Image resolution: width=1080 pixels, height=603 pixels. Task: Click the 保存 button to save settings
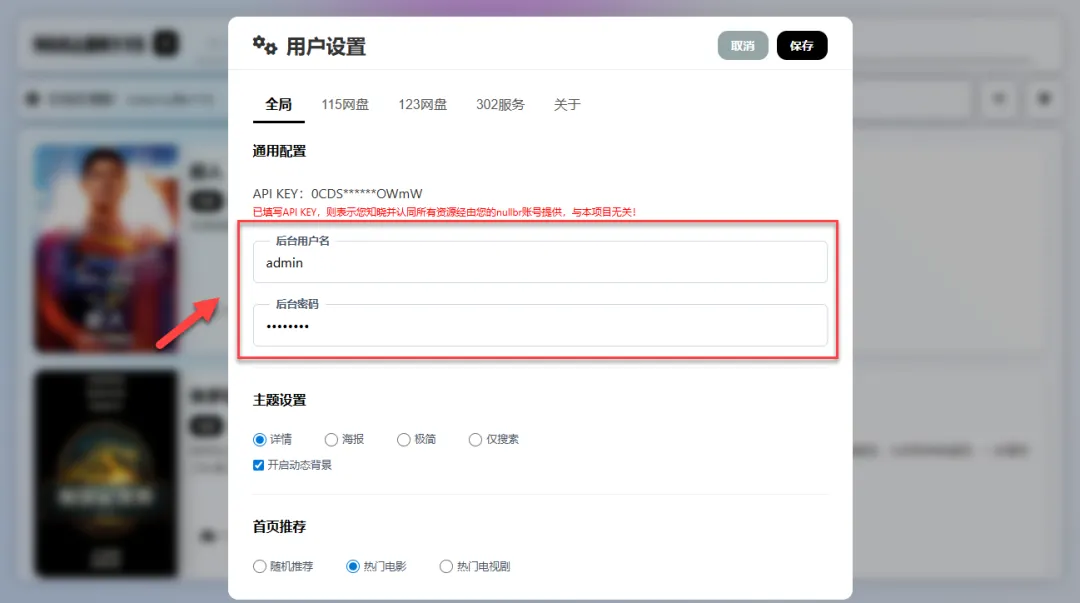[x=802, y=45]
